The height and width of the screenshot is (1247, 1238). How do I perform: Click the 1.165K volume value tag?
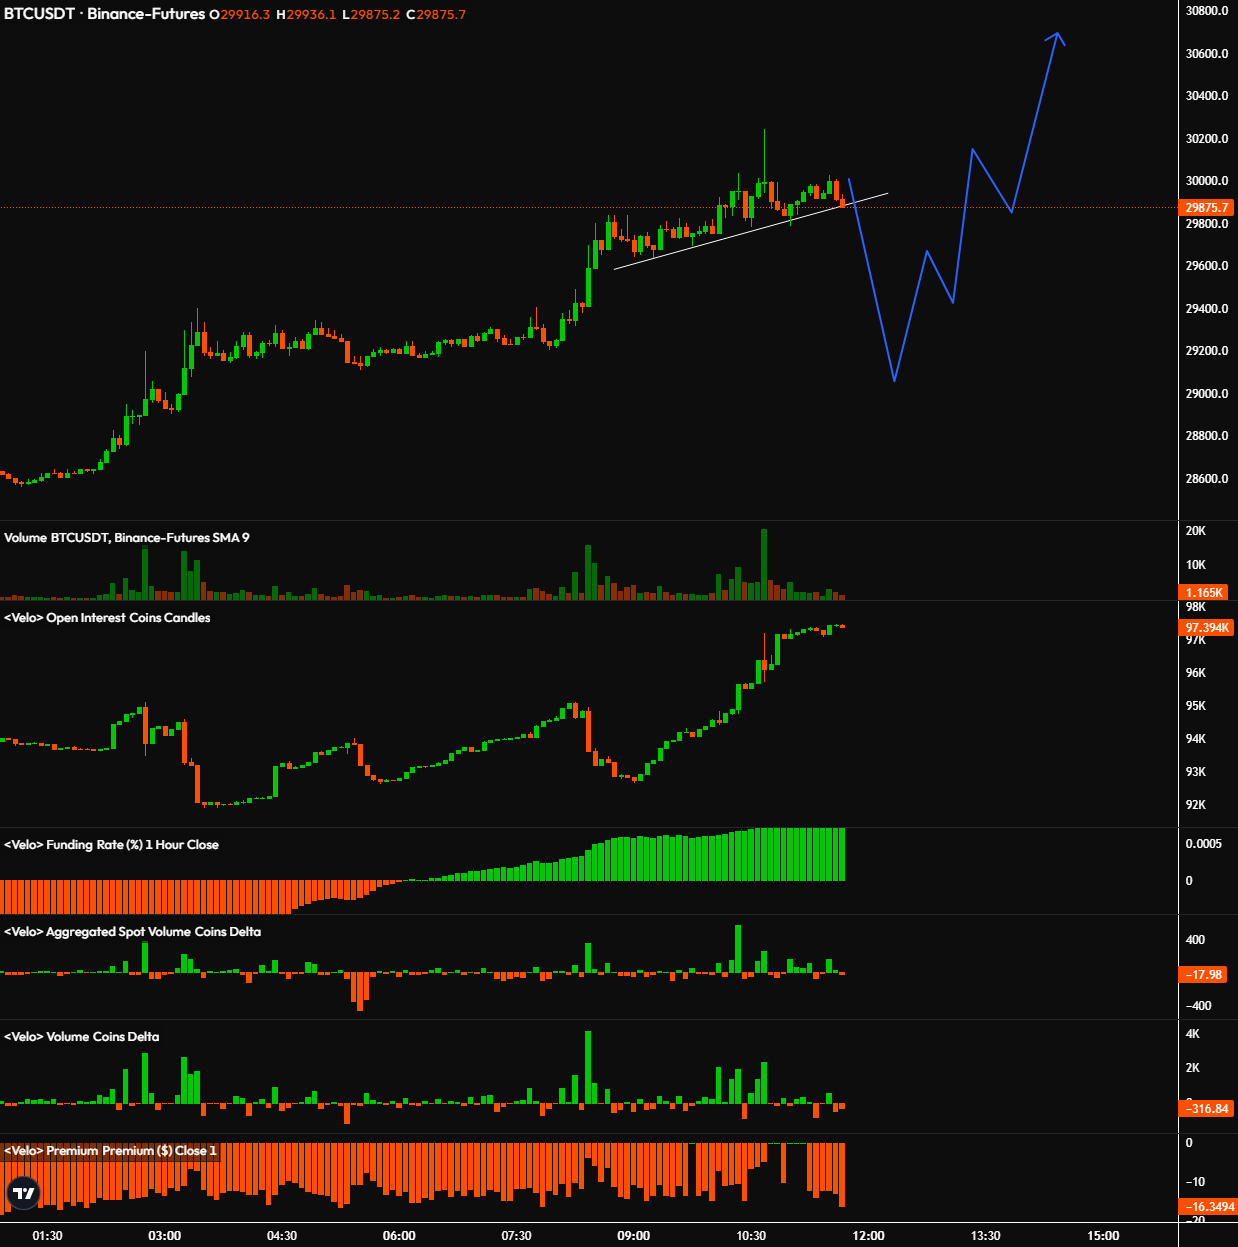pyautogui.click(x=1205, y=593)
